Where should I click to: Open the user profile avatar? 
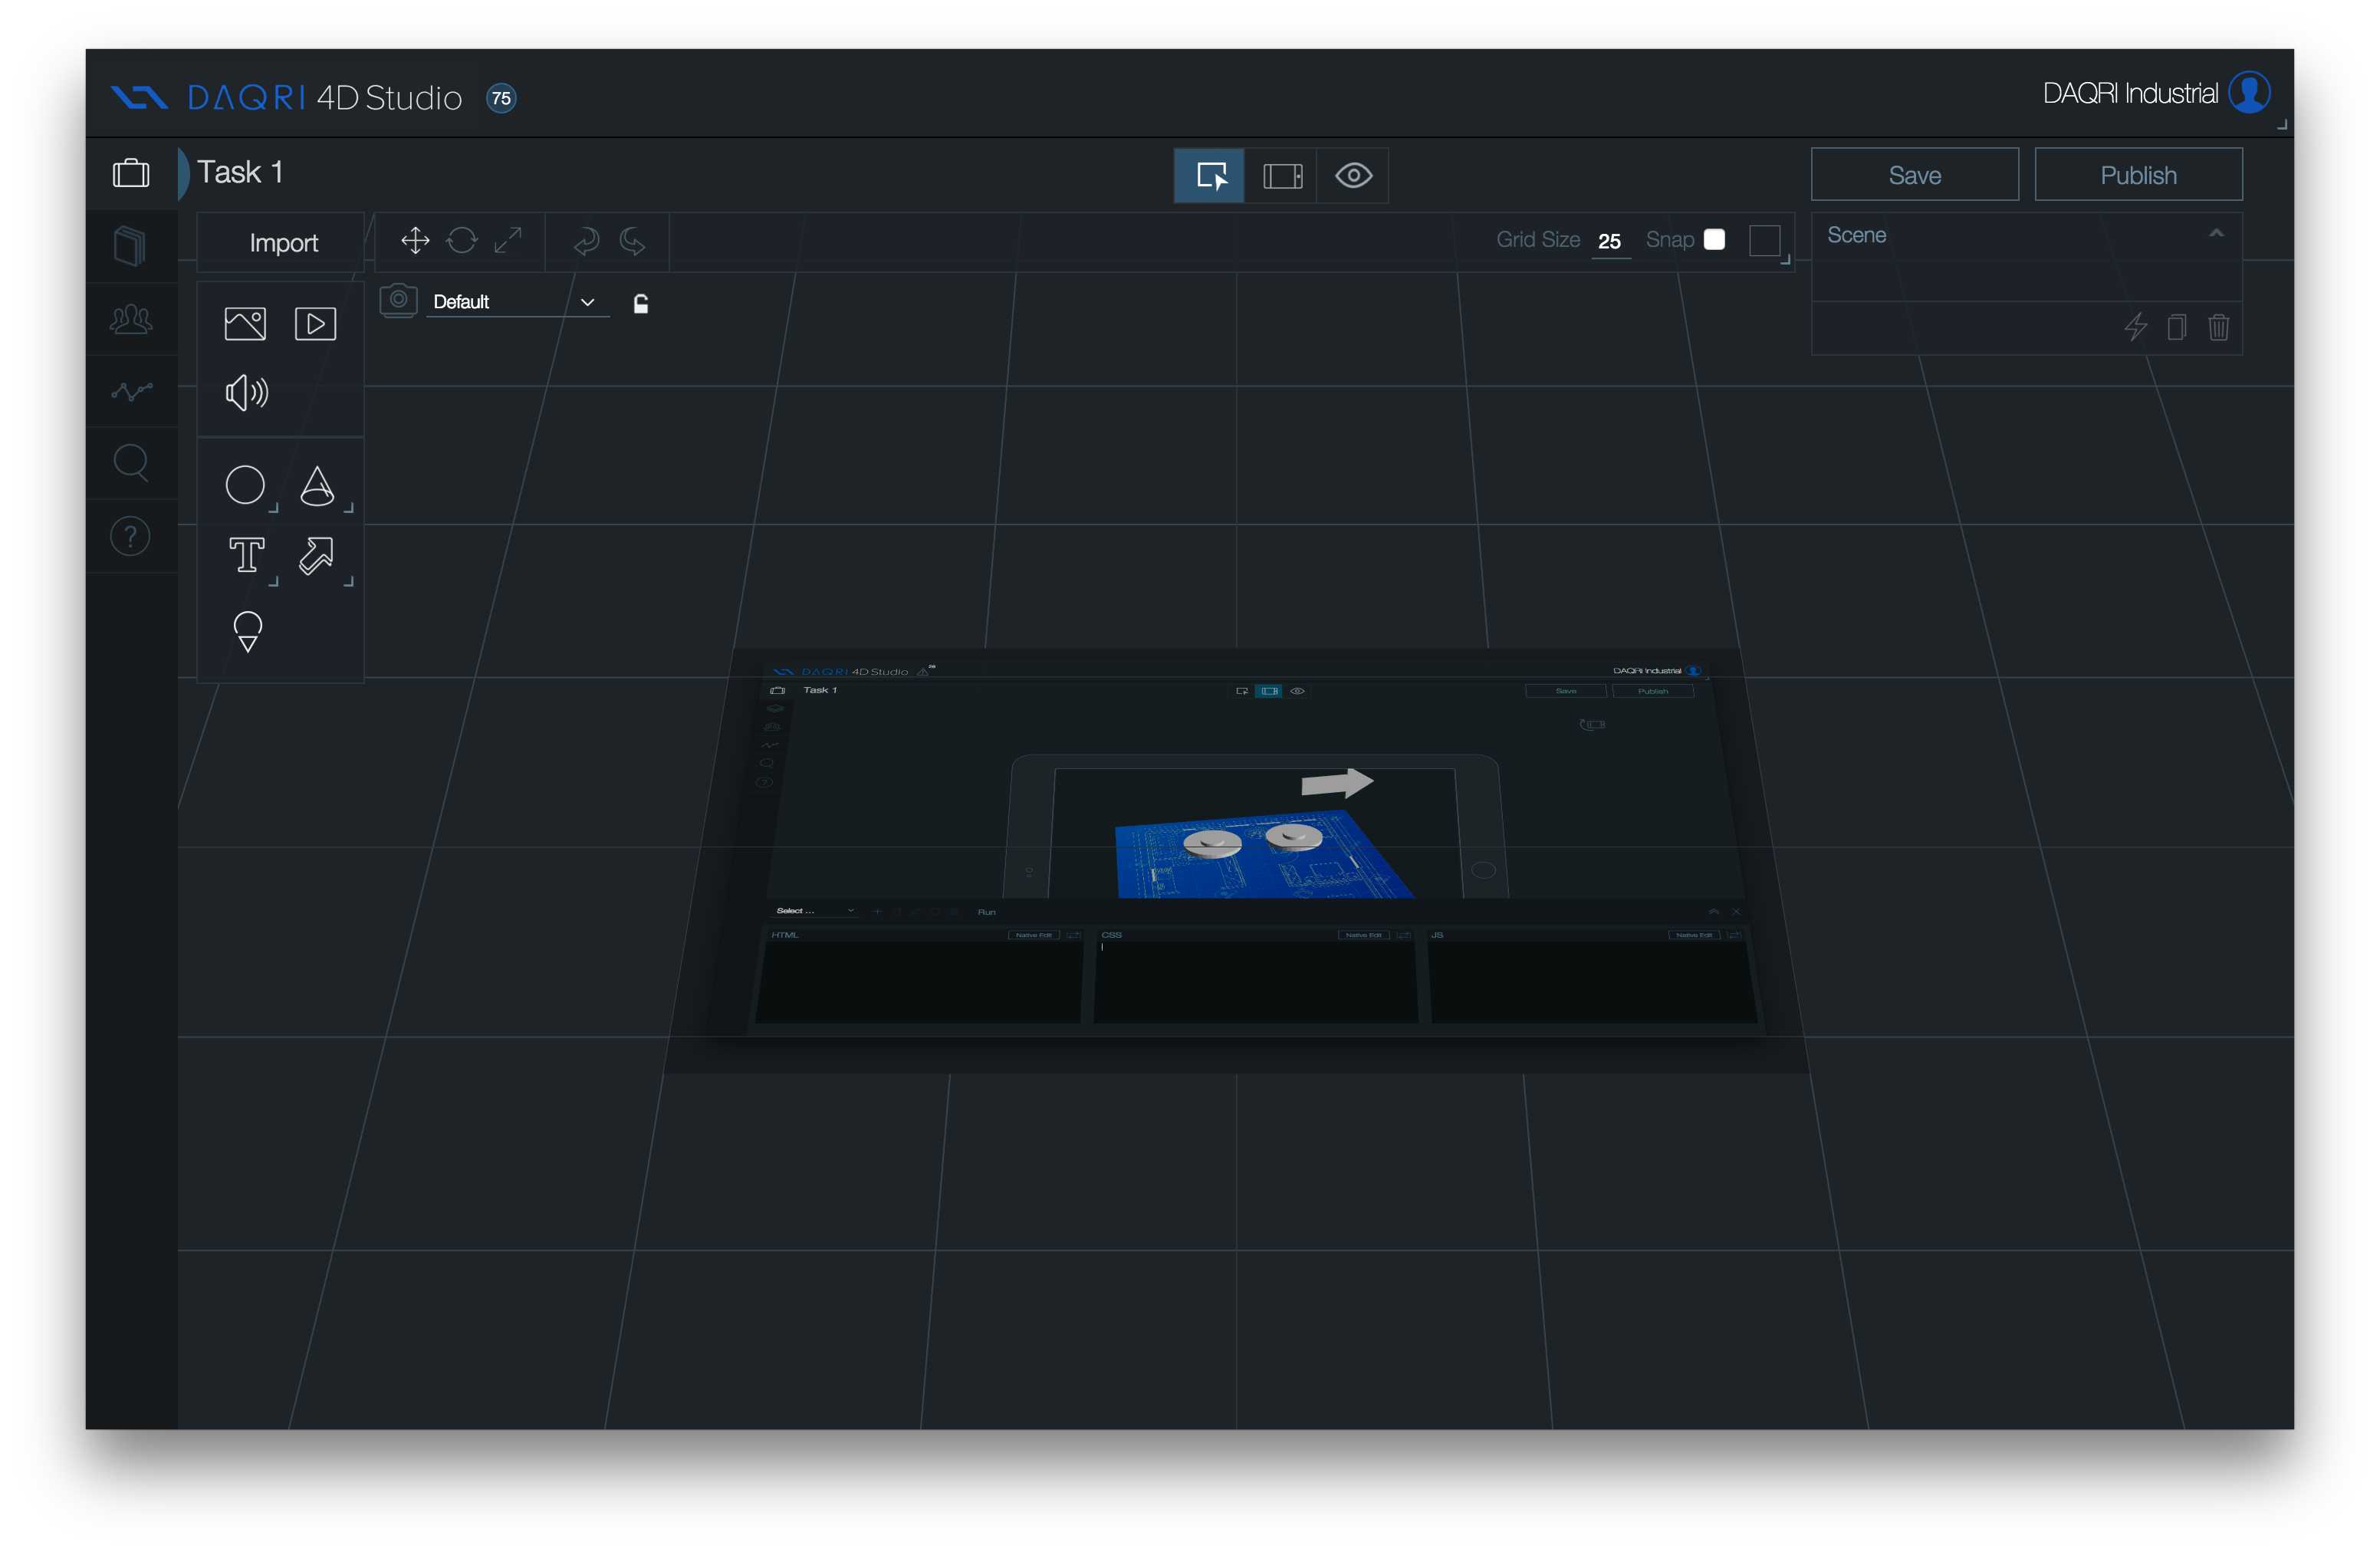pyautogui.click(x=2250, y=93)
